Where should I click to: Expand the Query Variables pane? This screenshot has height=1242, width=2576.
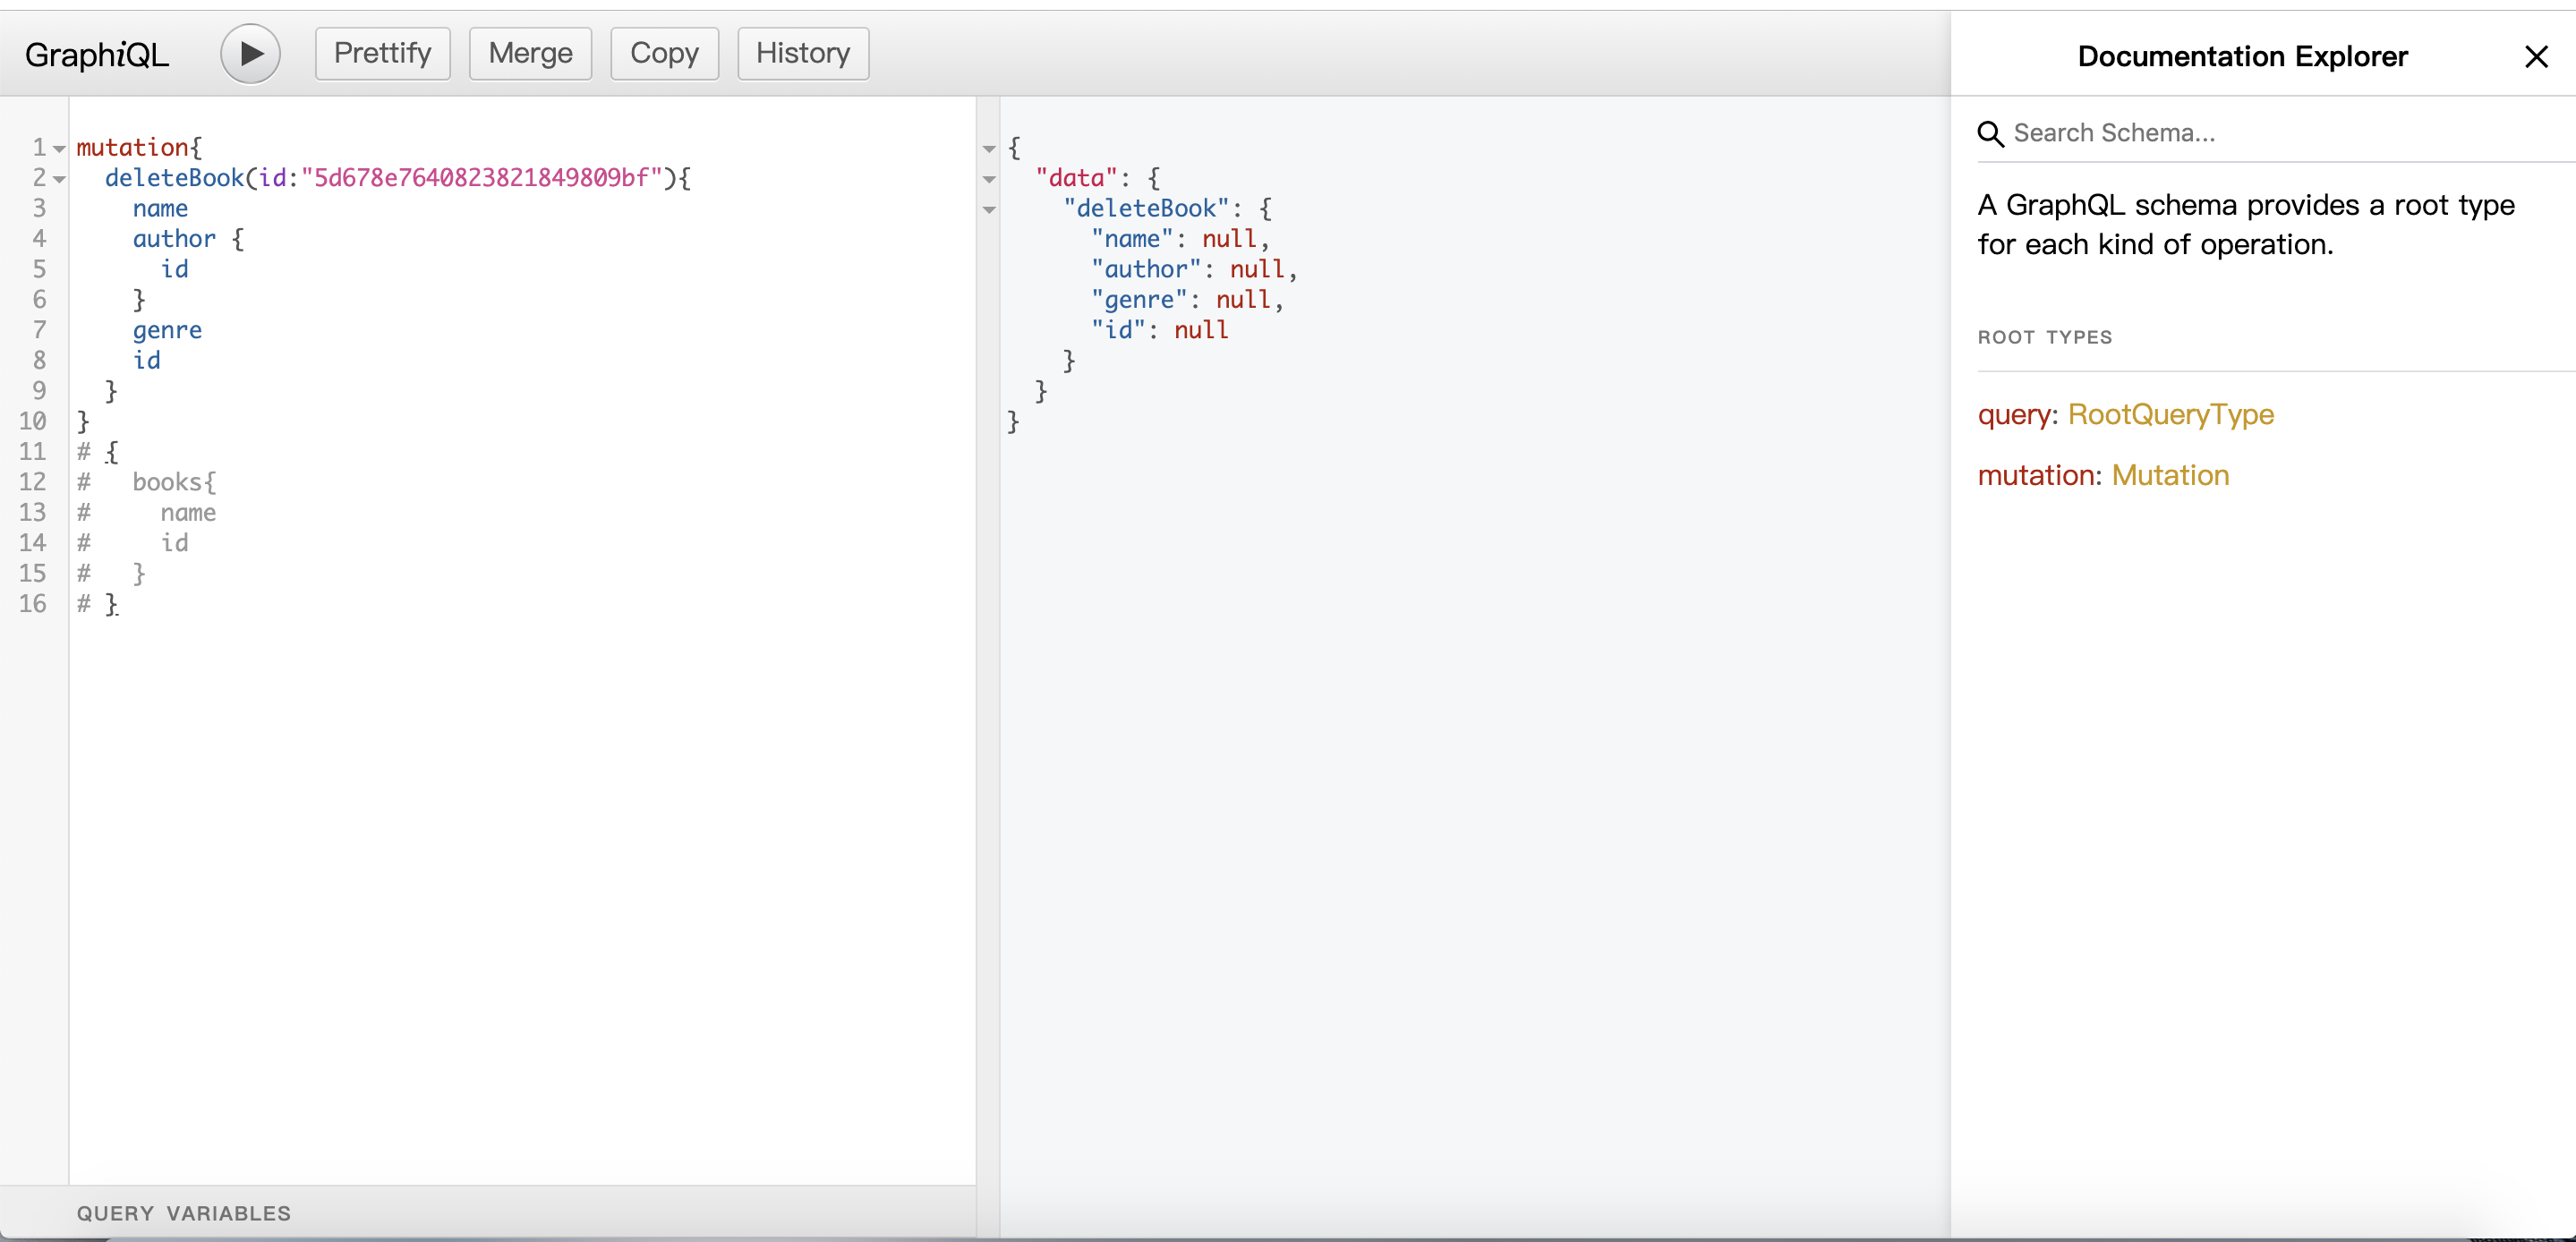coord(184,1213)
